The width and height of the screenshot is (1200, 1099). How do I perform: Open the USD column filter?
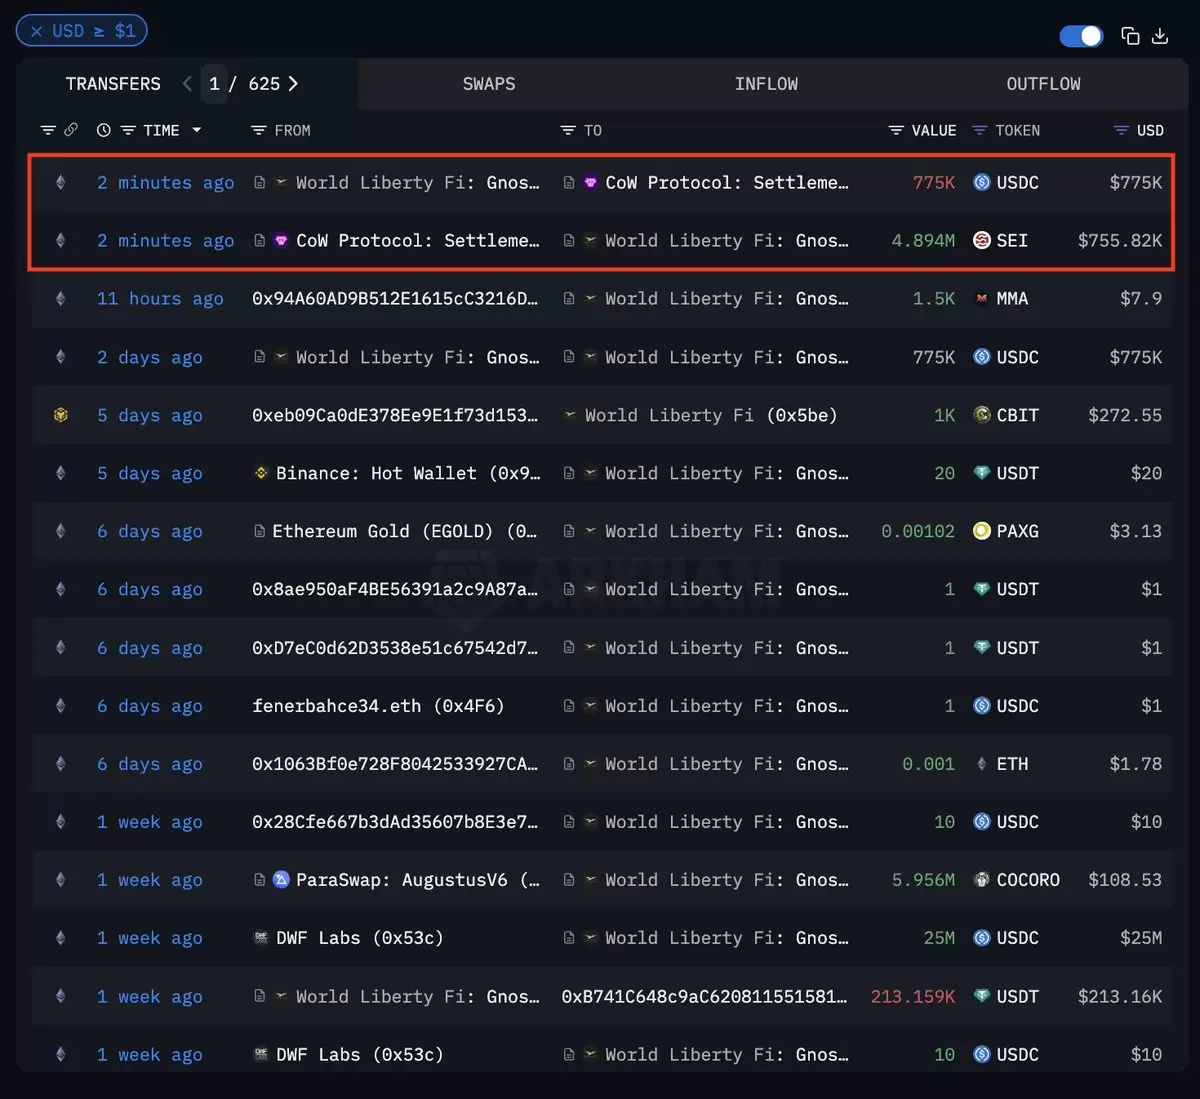point(1122,130)
